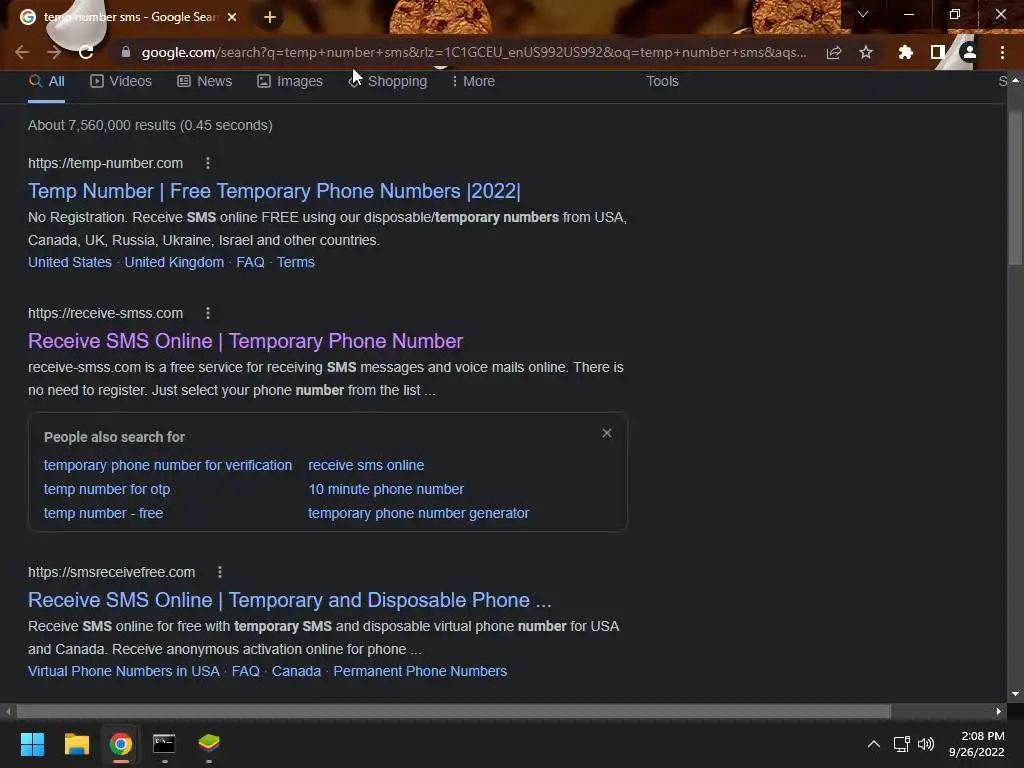
Task: Open the Terms sitelink
Action: tap(296, 262)
